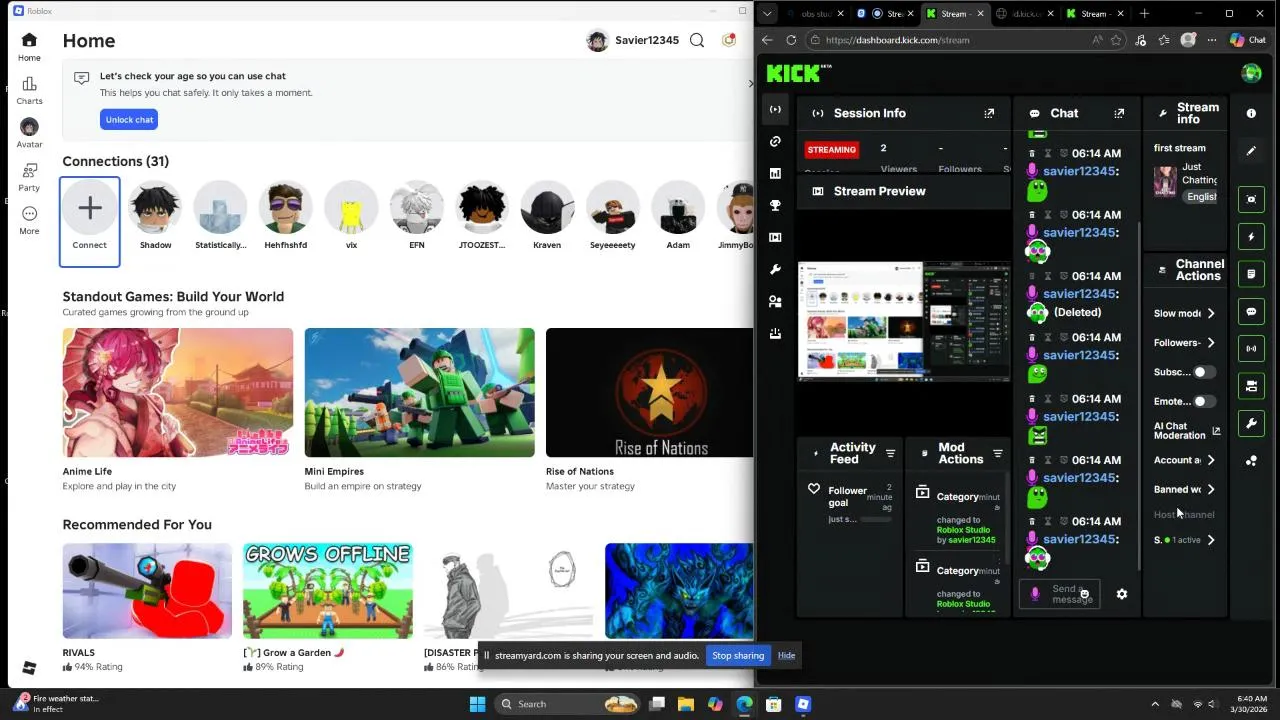Open Kick sidebar analytics chart icon
This screenshot has height=720, width=1280.
[x=775, y=173]
